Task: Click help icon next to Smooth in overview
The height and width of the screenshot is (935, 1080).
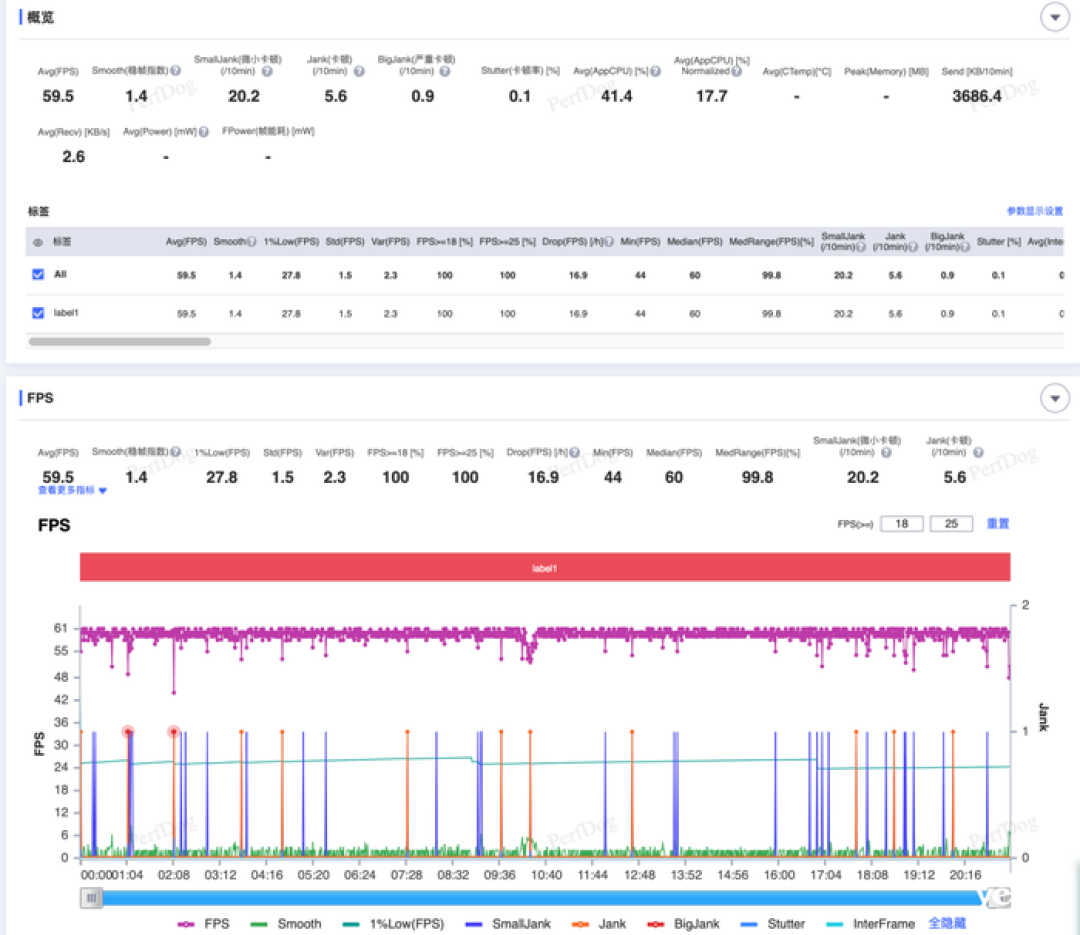Action: 176,70
